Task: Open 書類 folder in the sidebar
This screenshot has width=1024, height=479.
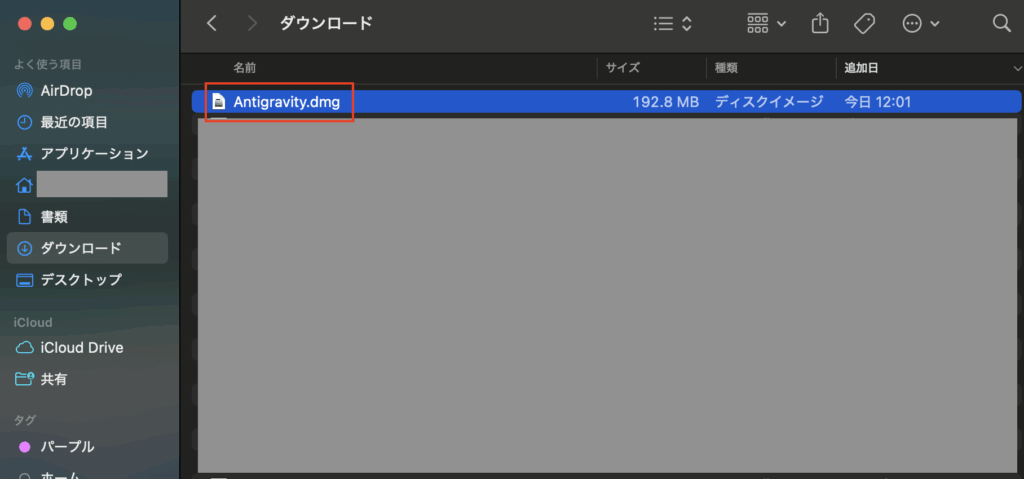Action: (x=54, y=217)
